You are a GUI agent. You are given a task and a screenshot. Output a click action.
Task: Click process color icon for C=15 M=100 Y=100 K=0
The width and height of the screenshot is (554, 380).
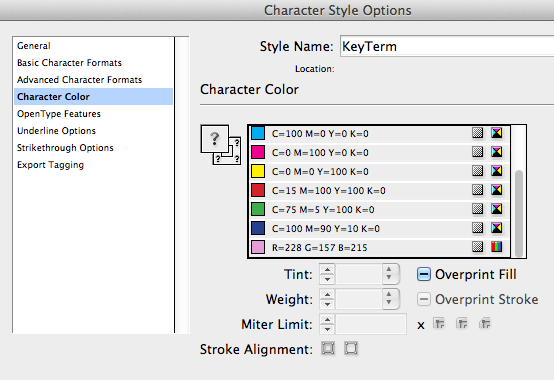point(477,190)
